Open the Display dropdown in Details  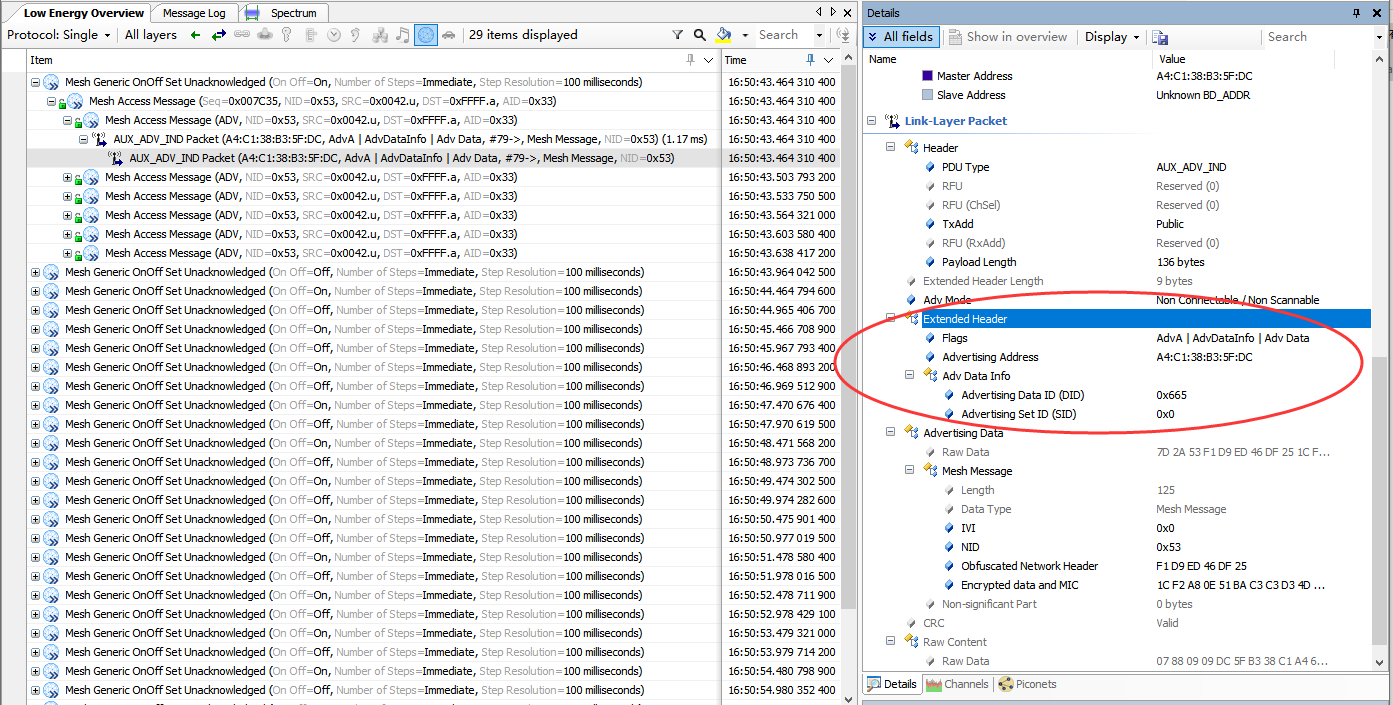(1112, 37)
